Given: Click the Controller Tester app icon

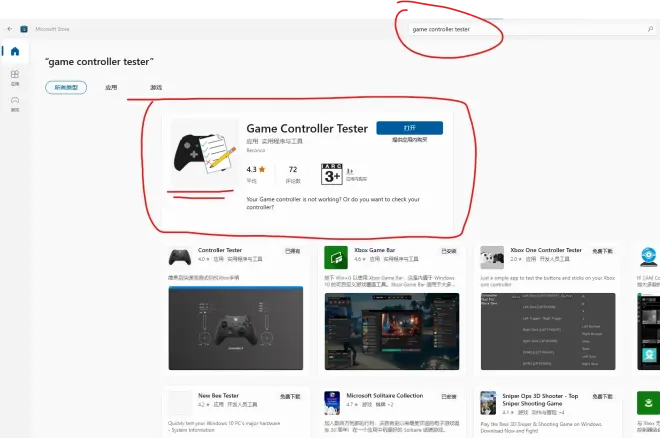Looking at the screenshot, I should tap(180, 257).
